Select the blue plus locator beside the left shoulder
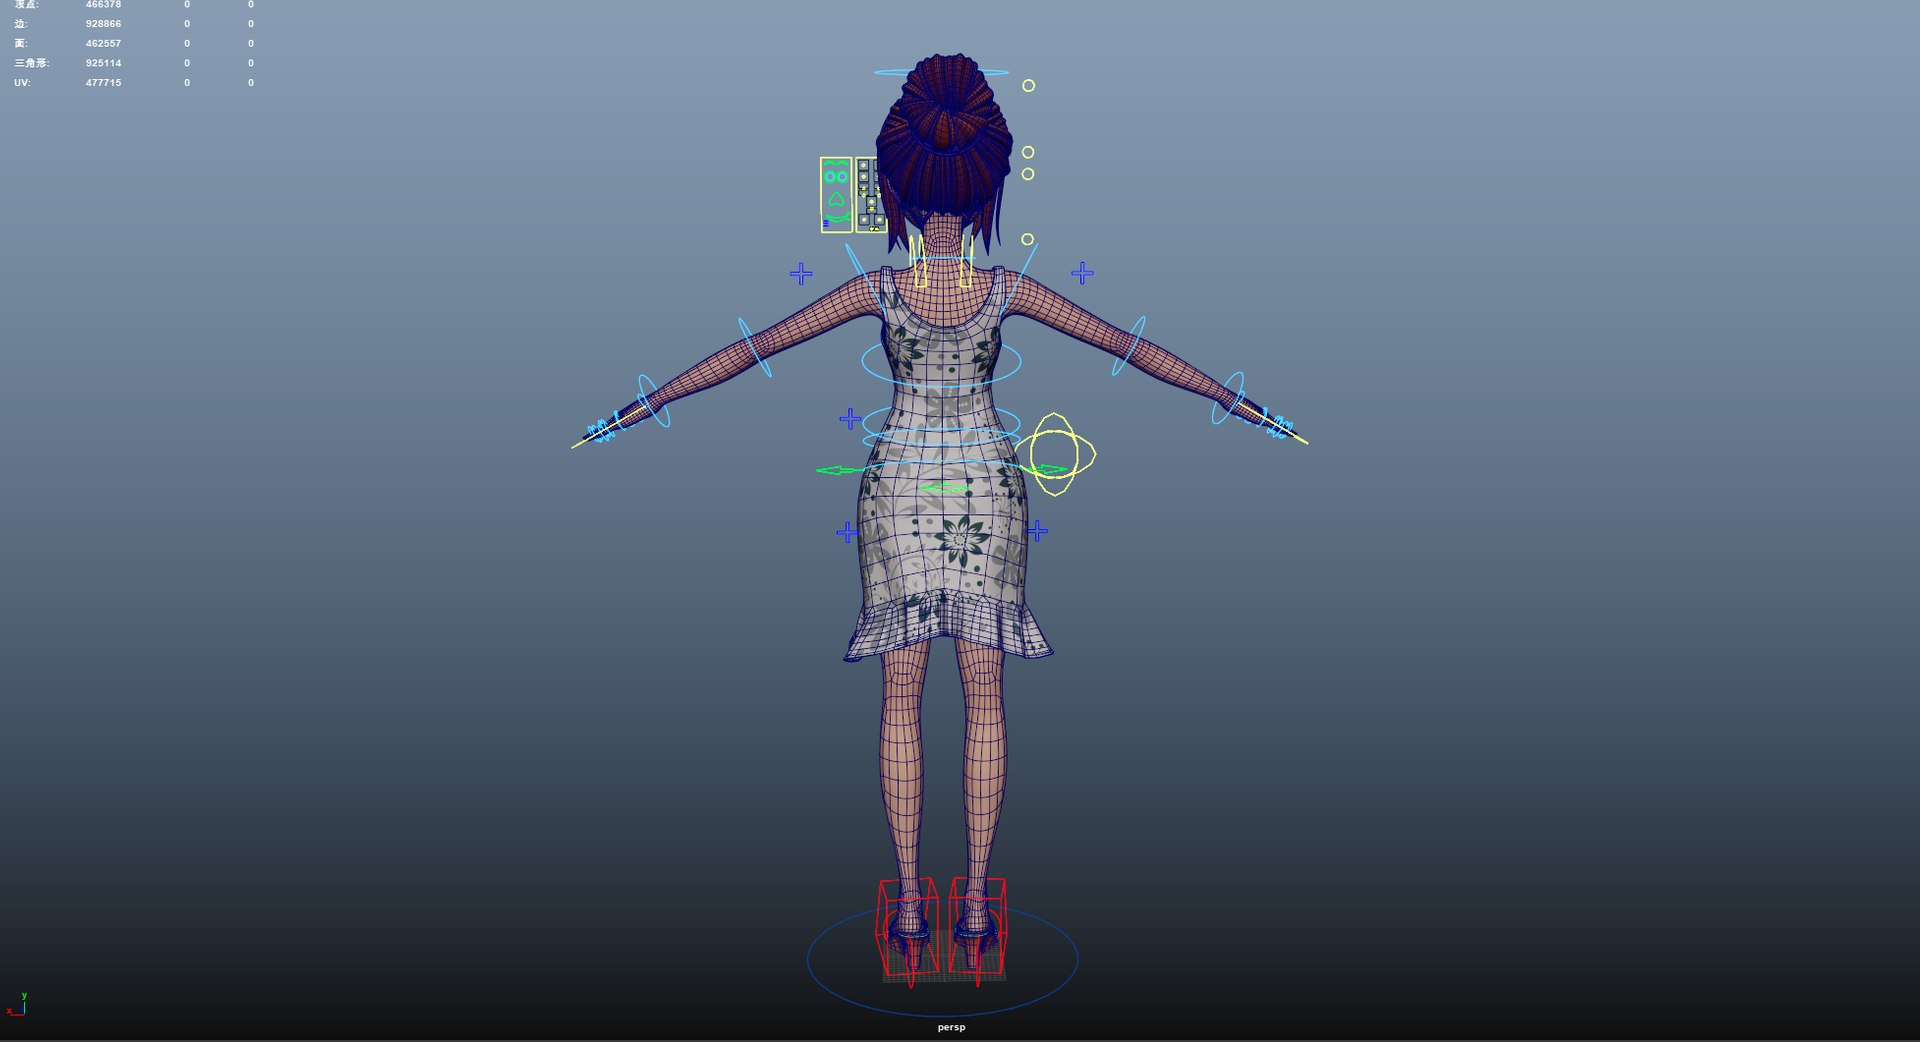Viewport: 1920px width, 1042px height. point(801,273)
